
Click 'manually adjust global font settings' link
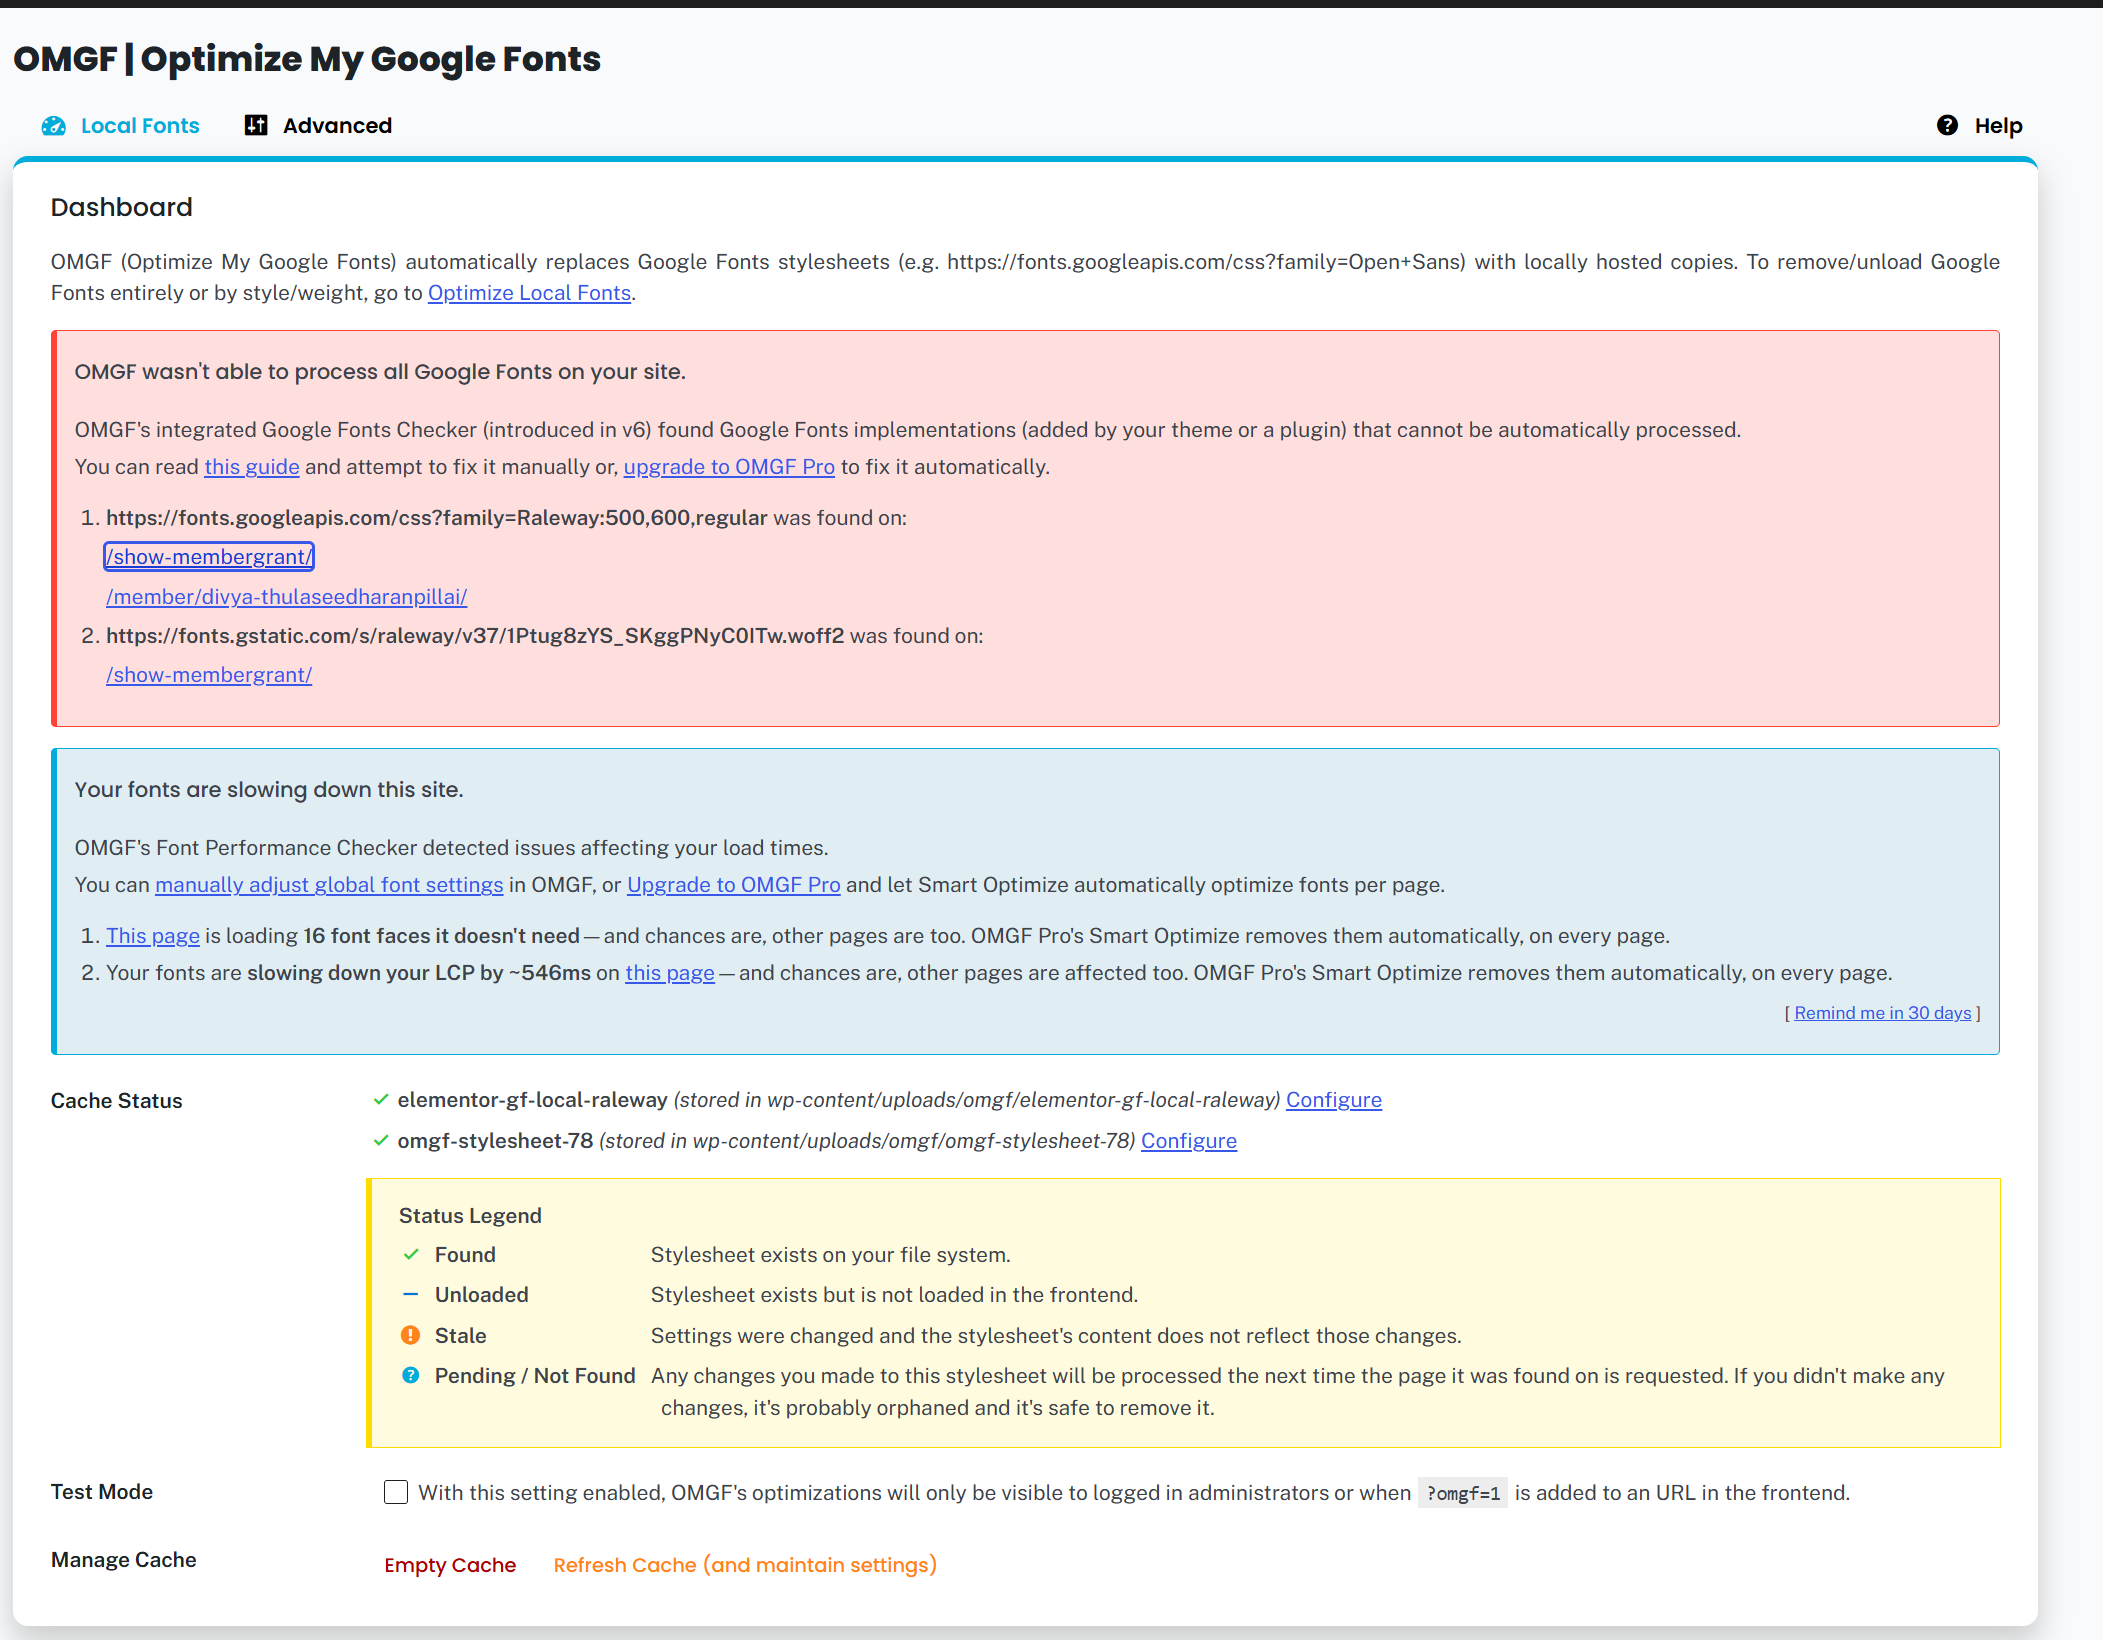point(329,885)
